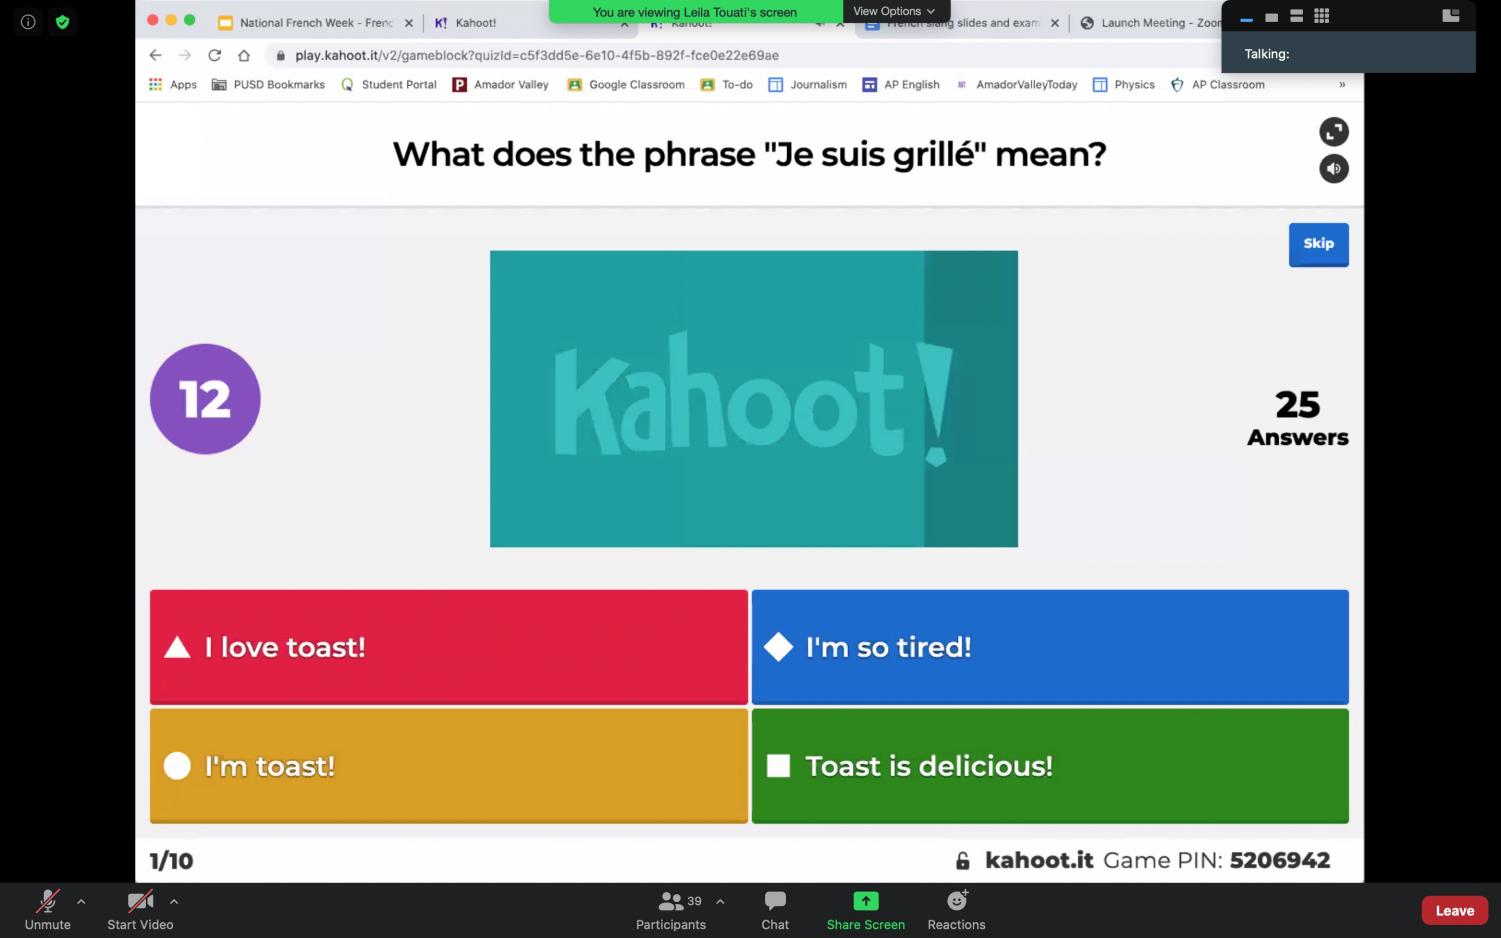This screenshot has width=1501, height=938.
Task: Click Share Screen in Zoom toolbar
Action: [x=865, y=910]
